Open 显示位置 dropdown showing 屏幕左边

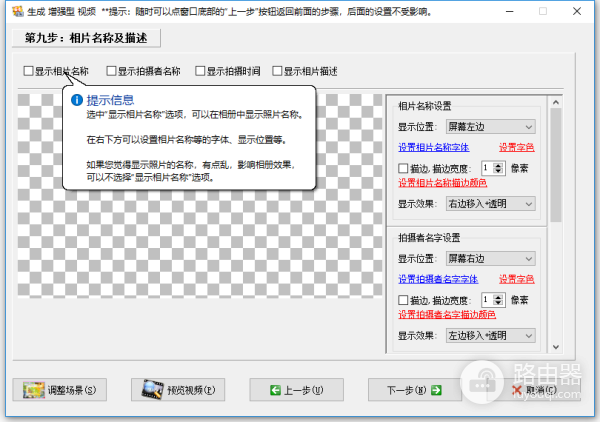pos(491,127)
